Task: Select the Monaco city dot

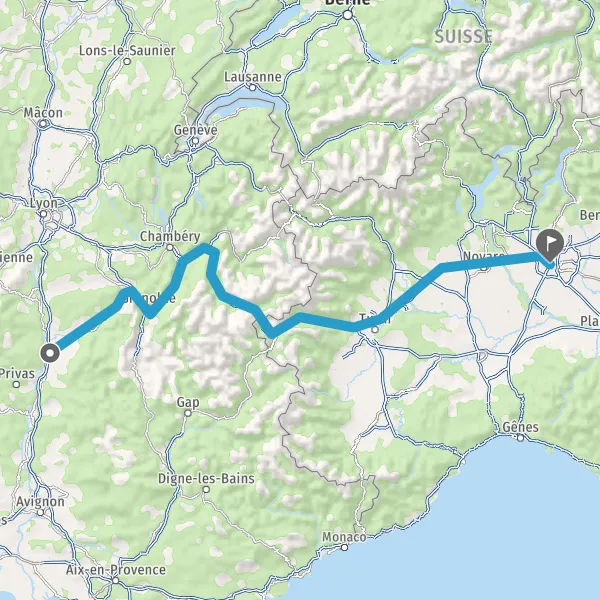Action: click(x=344, y=548)
